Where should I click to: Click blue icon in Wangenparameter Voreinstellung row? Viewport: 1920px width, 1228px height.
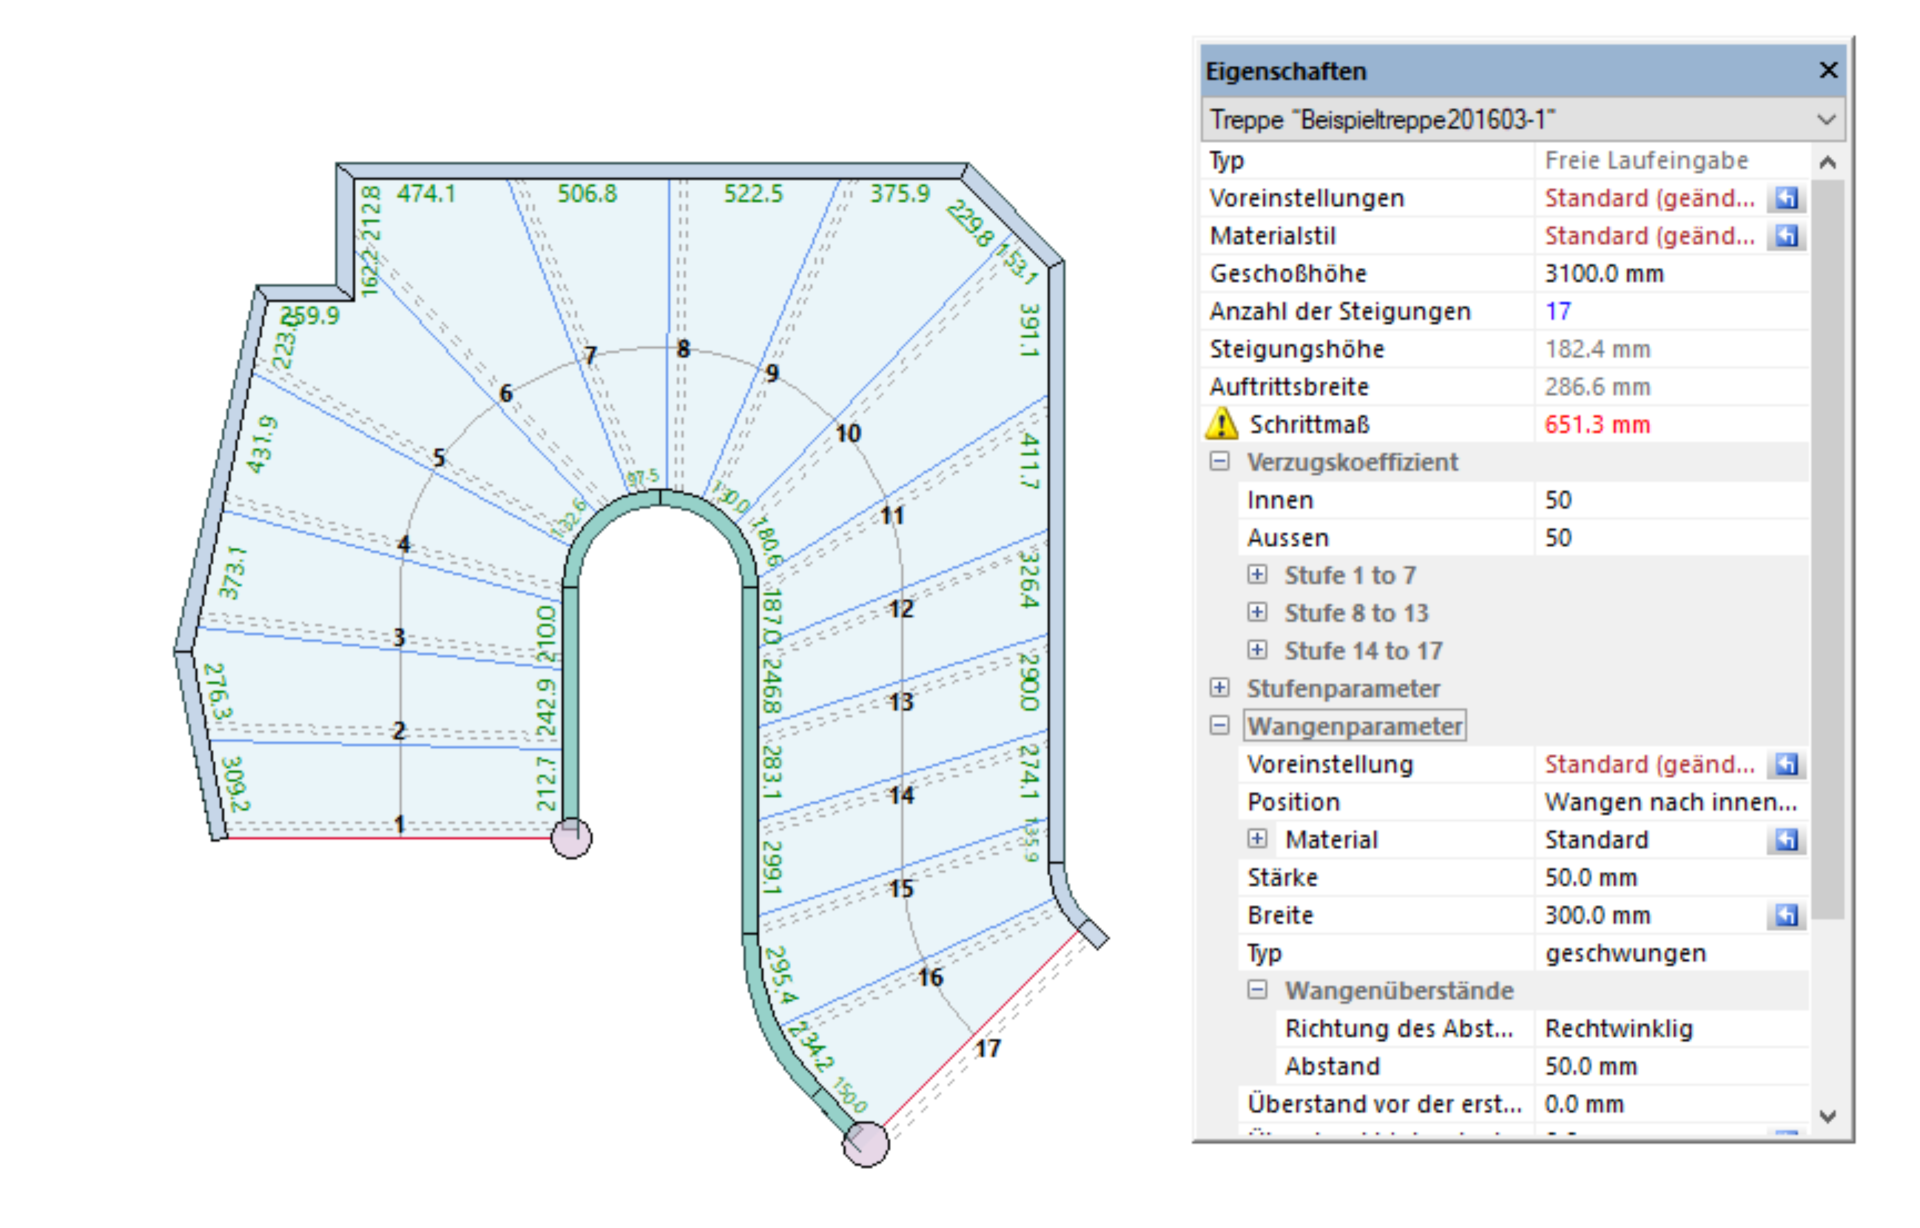[x=1786, y=765]
